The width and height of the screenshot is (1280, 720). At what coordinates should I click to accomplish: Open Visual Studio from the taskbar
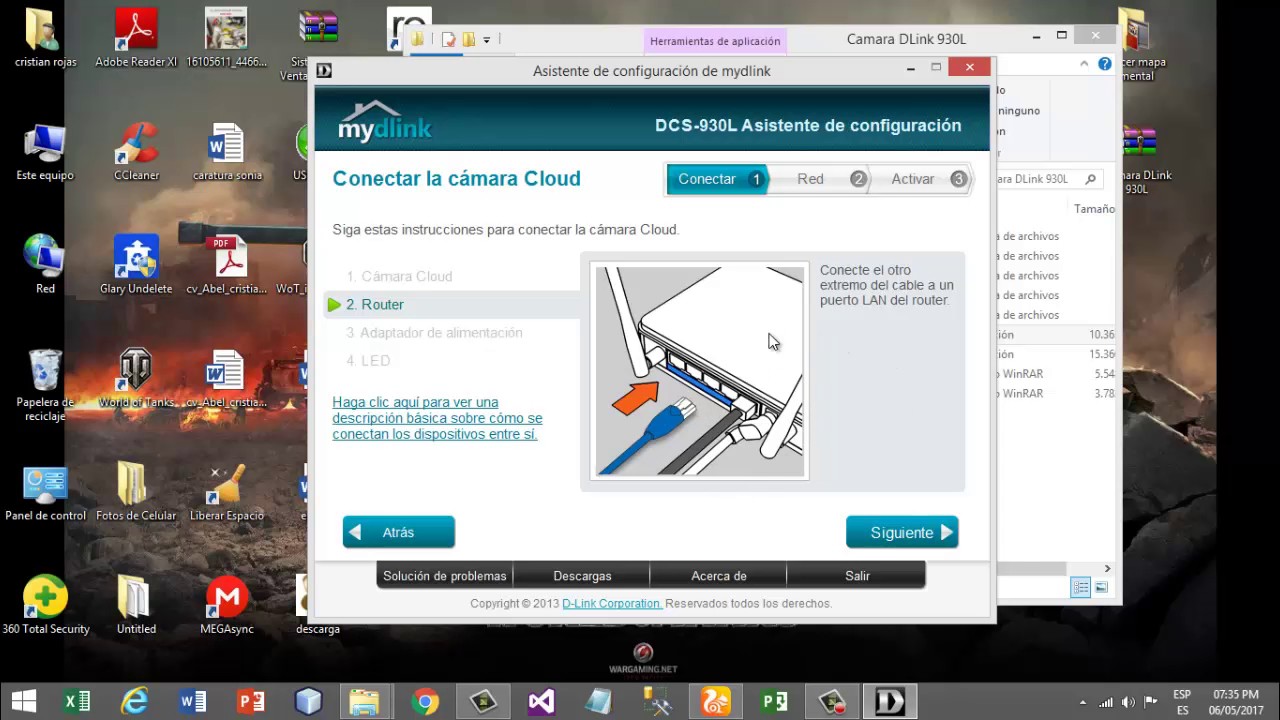pos(541,701)
